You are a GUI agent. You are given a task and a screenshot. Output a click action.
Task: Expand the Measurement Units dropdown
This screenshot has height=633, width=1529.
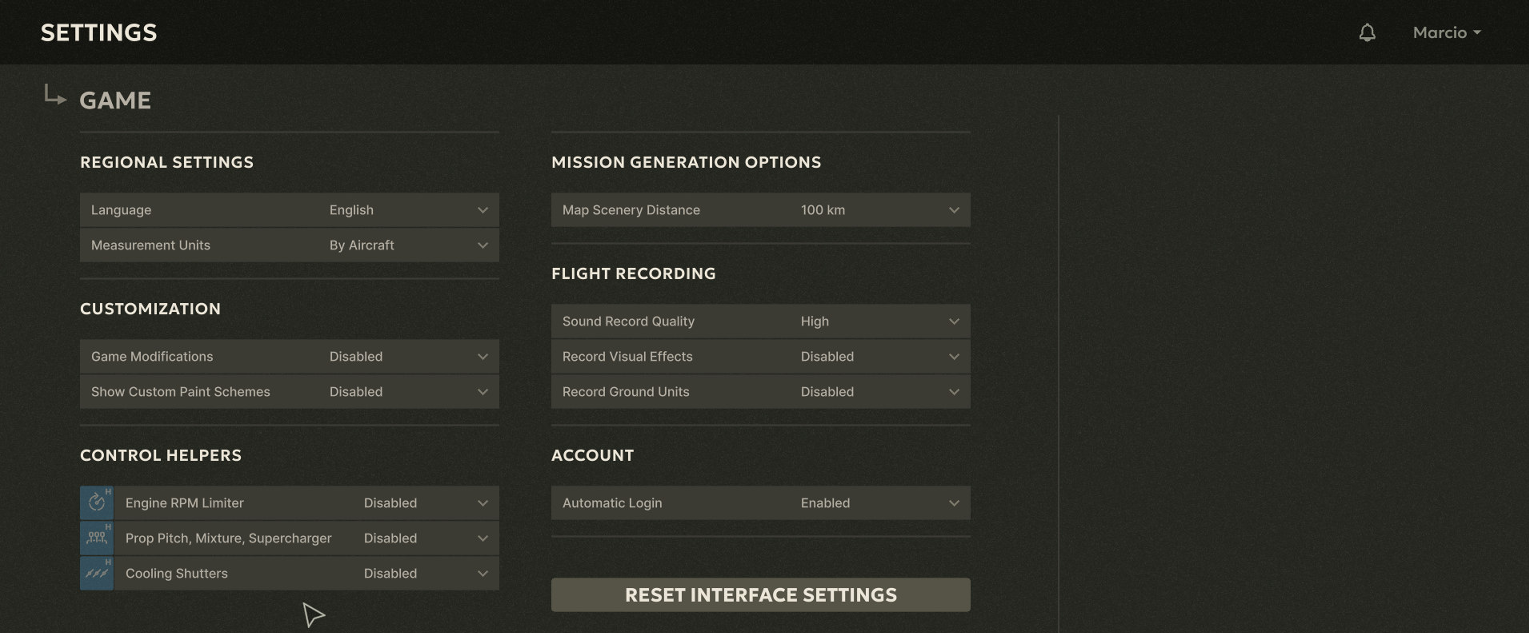pyautogui.click(x=289, y=245)
